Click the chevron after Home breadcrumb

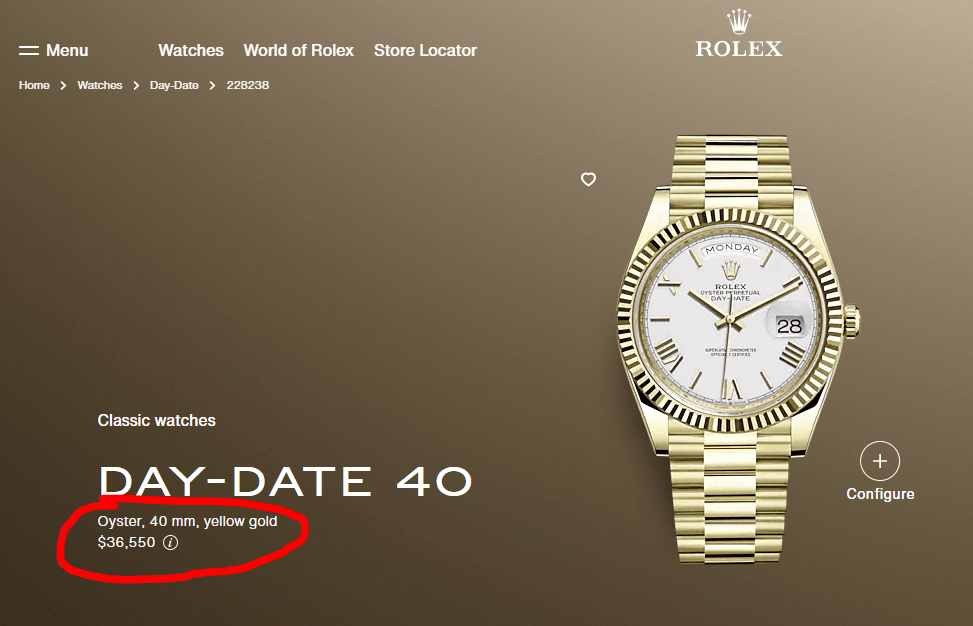coord(63,86)
